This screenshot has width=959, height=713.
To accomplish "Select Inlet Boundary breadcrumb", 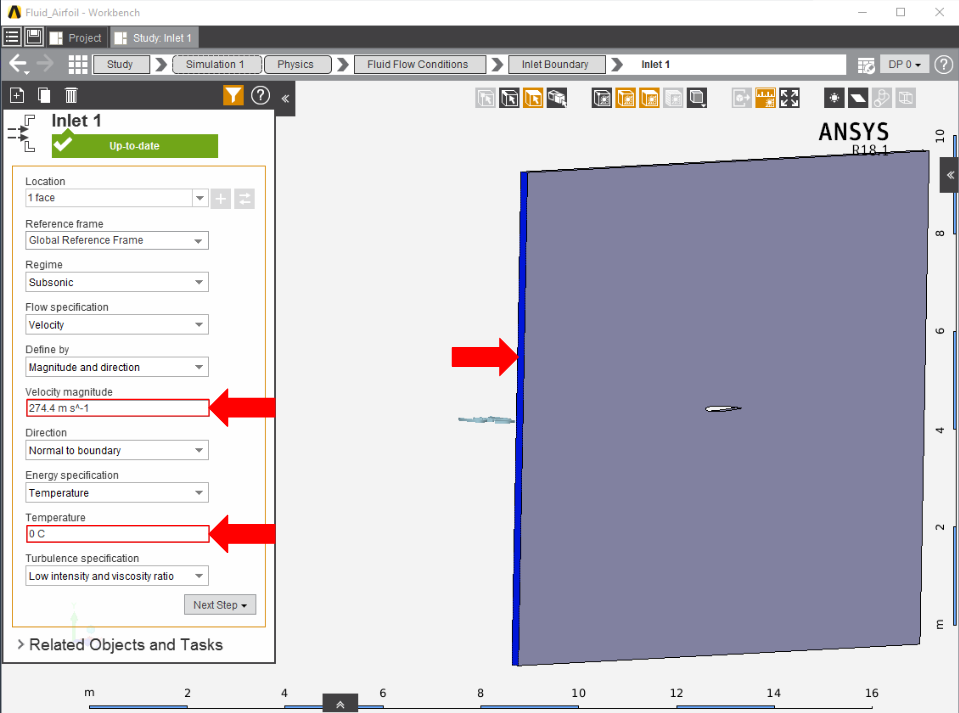I will pyautogui.click(x=557, y=64).
